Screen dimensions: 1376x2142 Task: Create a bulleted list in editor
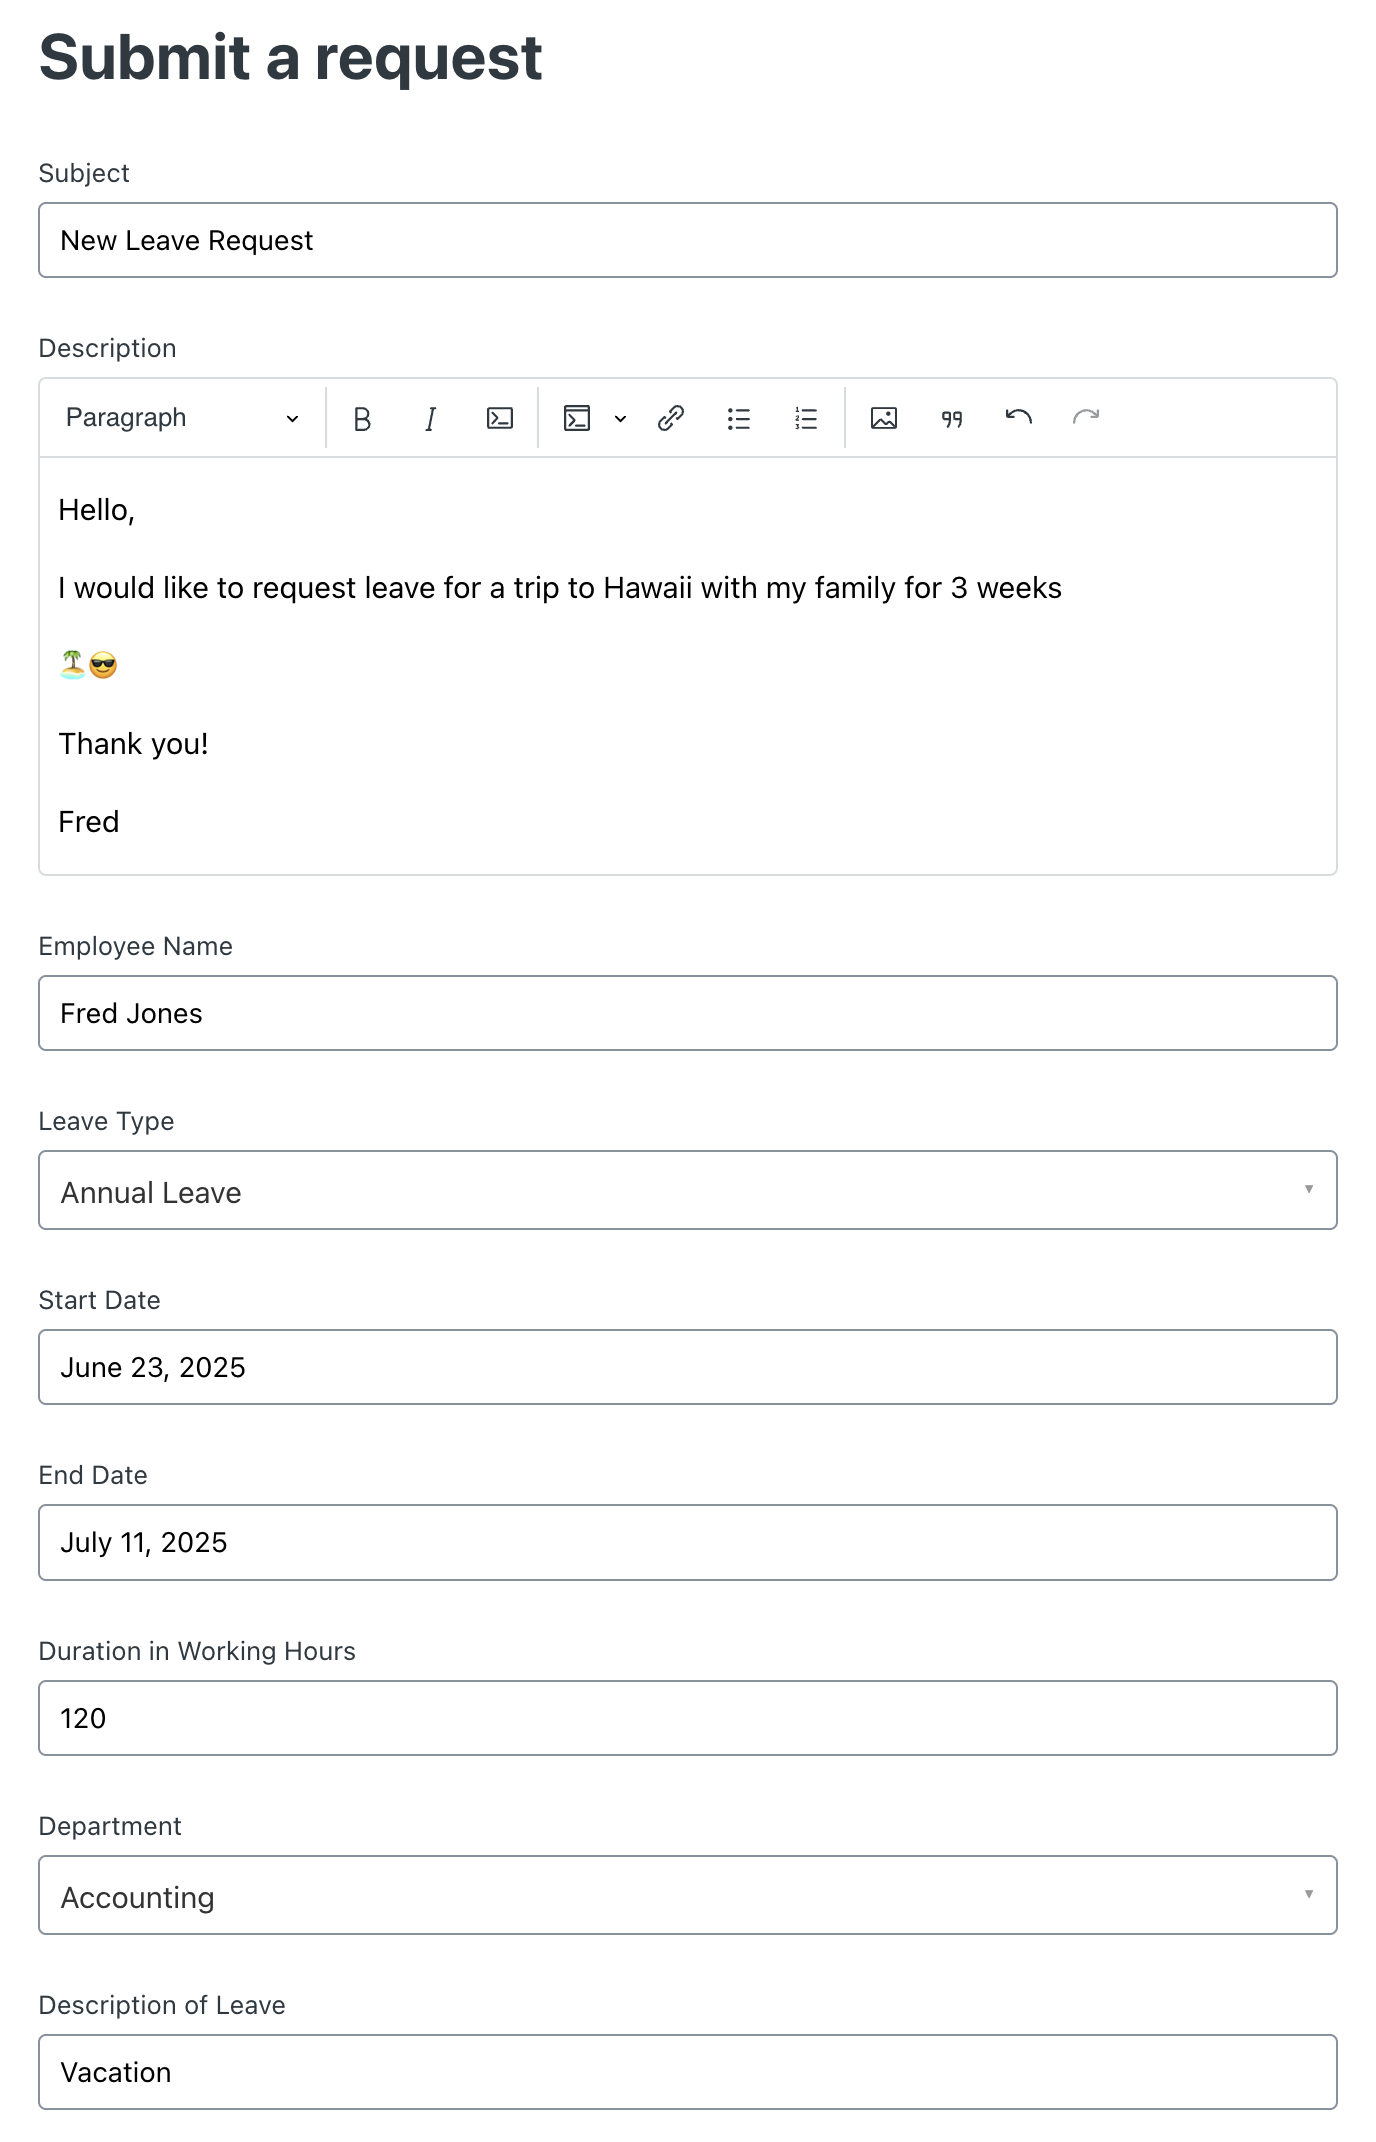click(739, 418)
